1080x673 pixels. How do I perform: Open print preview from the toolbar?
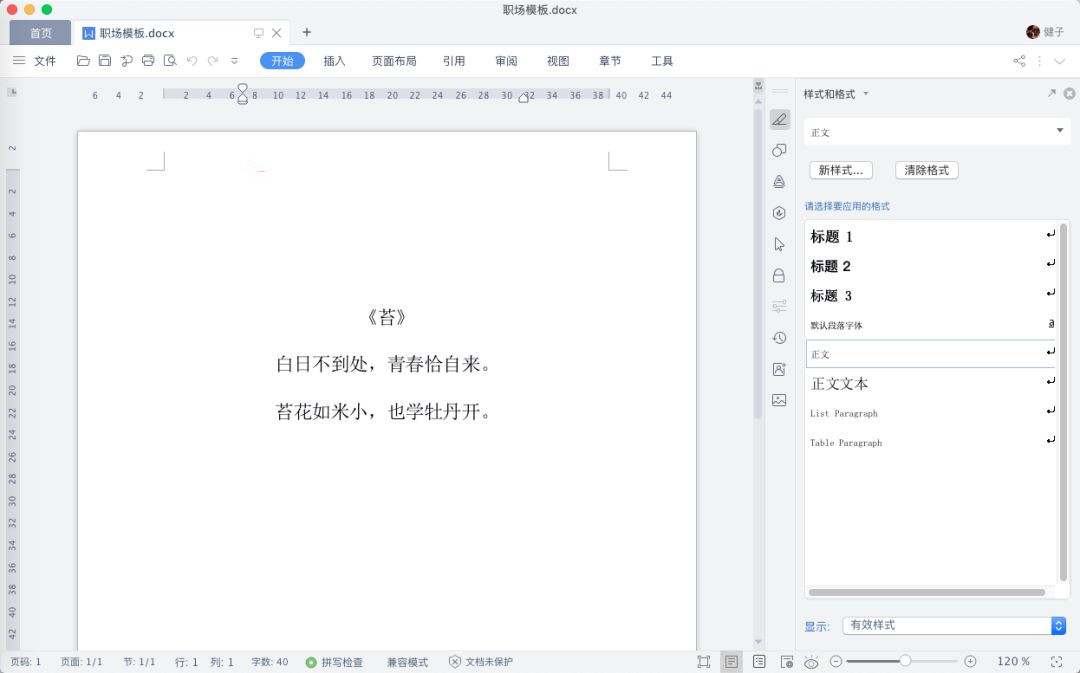(x=170, y=60)
